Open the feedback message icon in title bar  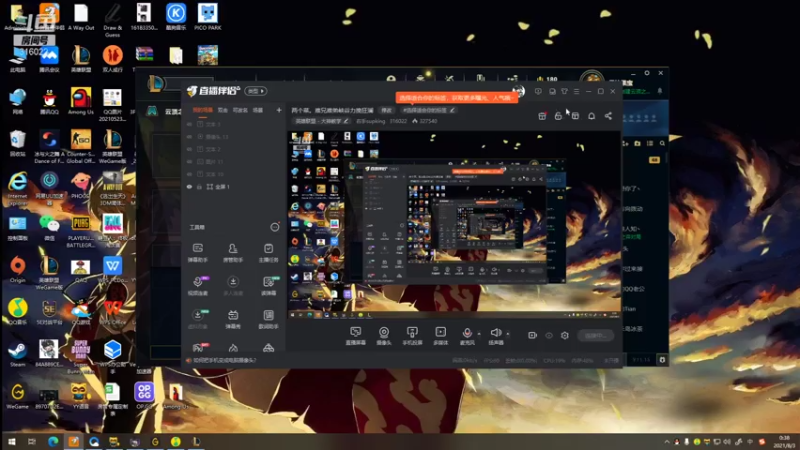538,91
